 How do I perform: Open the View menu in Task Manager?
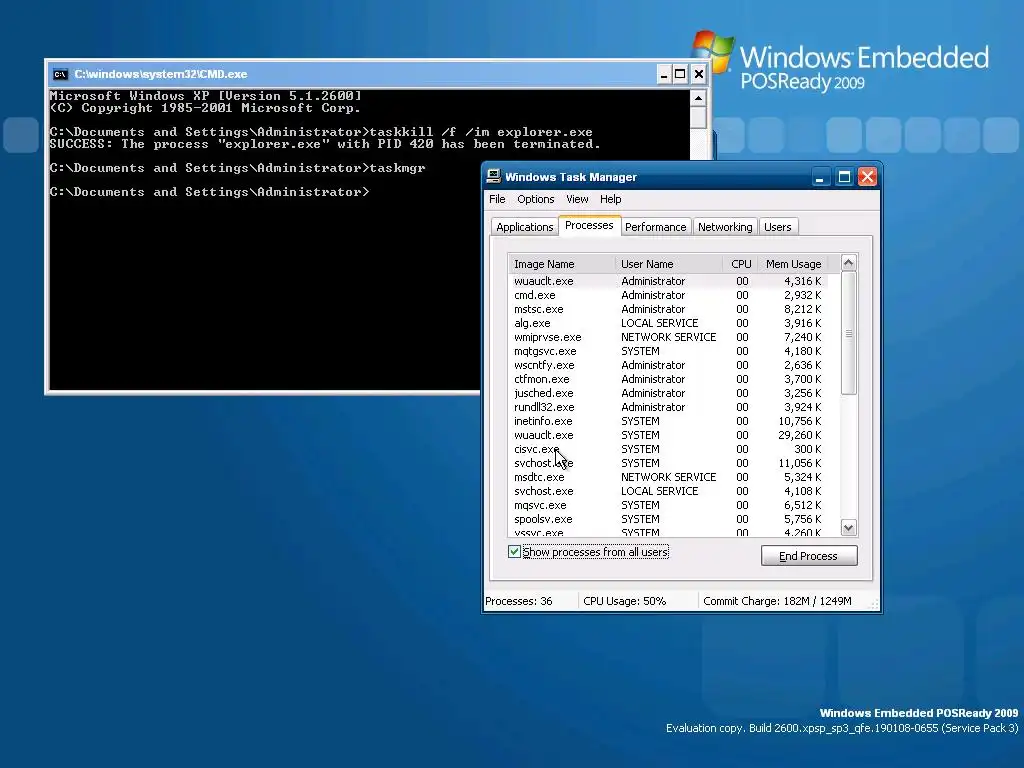(x=577, y=199)
